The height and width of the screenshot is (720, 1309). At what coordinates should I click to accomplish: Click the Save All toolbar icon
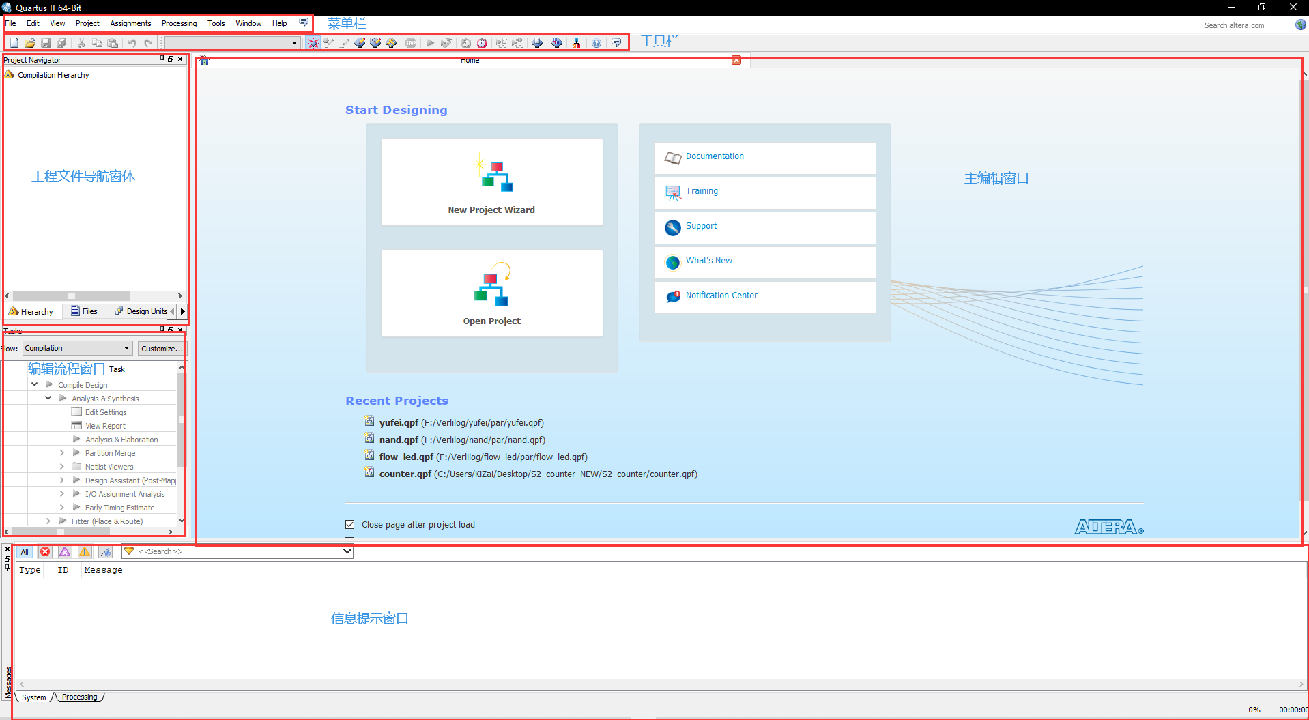click(62, 43)
